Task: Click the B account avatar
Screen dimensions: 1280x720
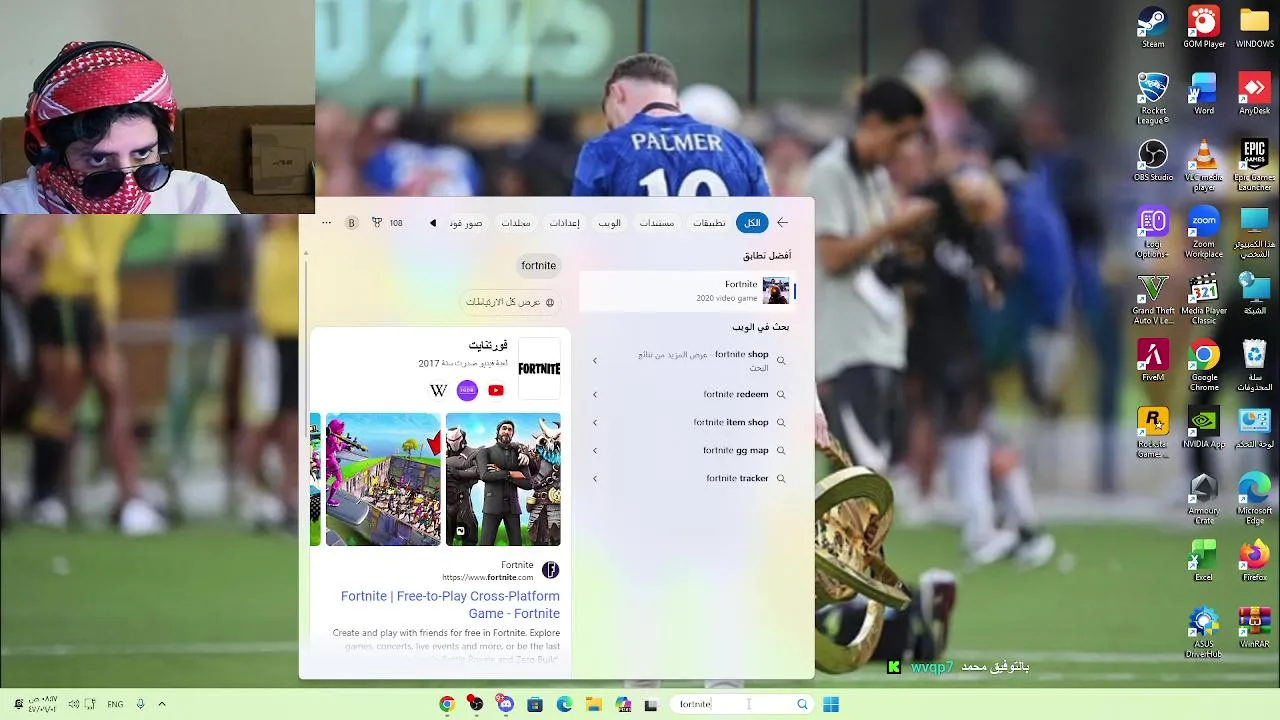Action: pos(351,223)
